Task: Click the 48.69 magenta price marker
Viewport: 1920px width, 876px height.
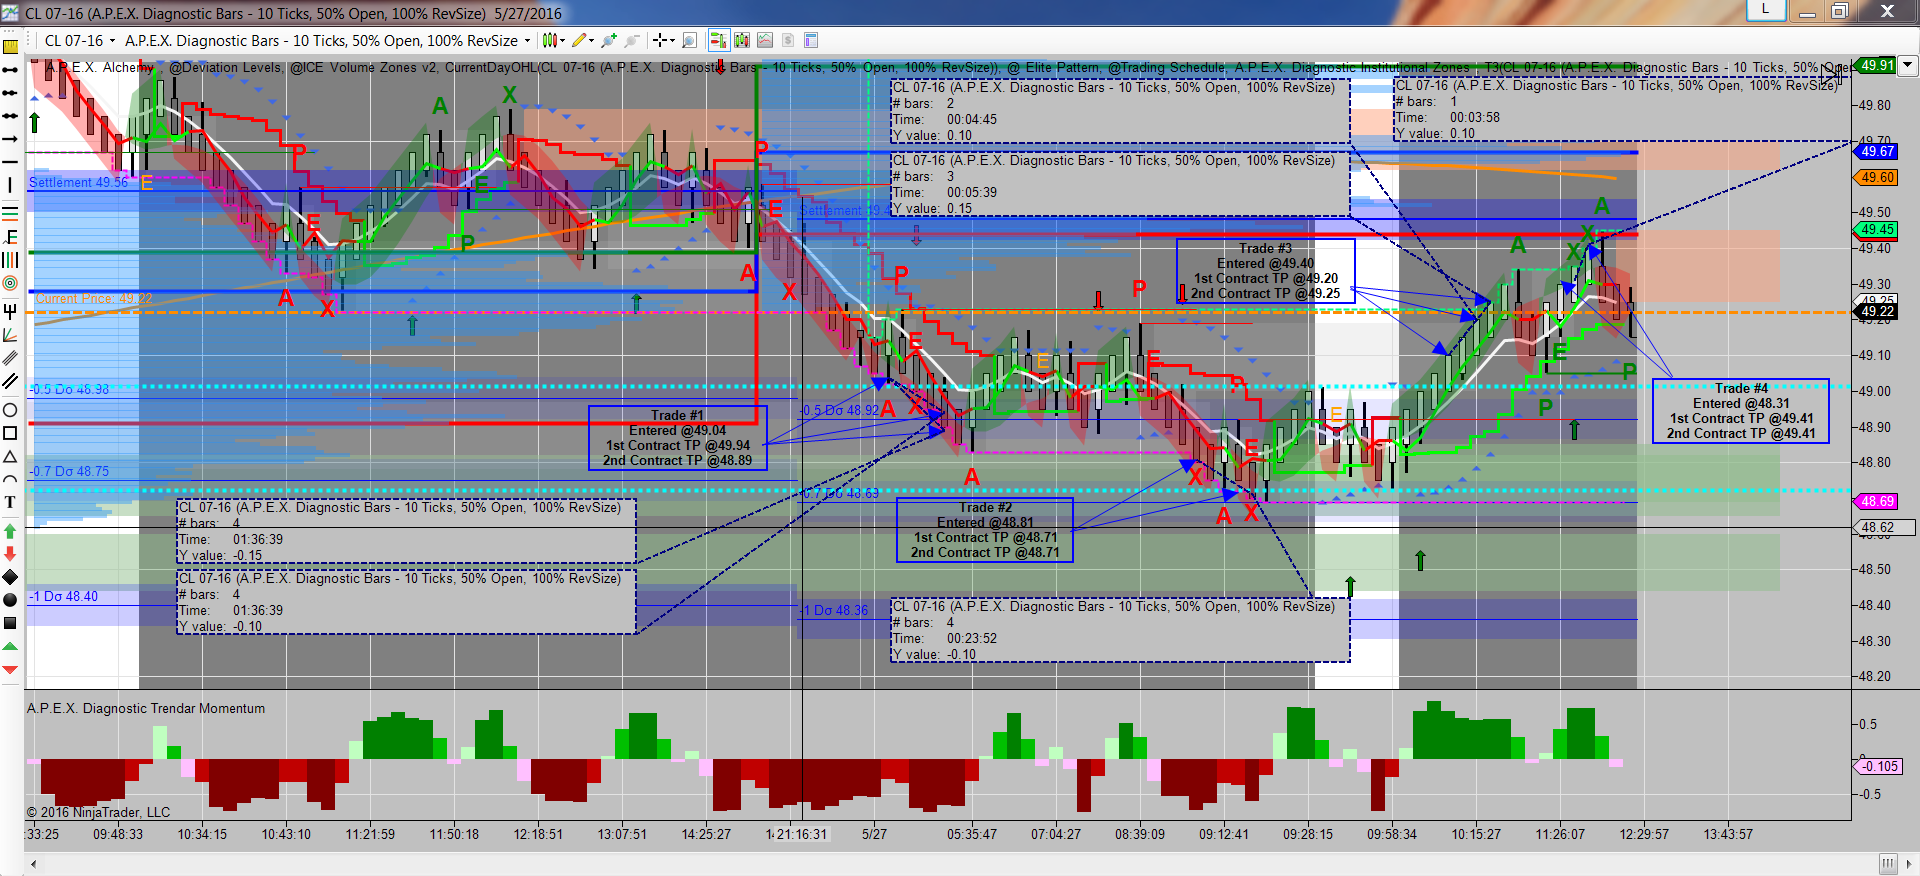Action: click(1877, 502)
